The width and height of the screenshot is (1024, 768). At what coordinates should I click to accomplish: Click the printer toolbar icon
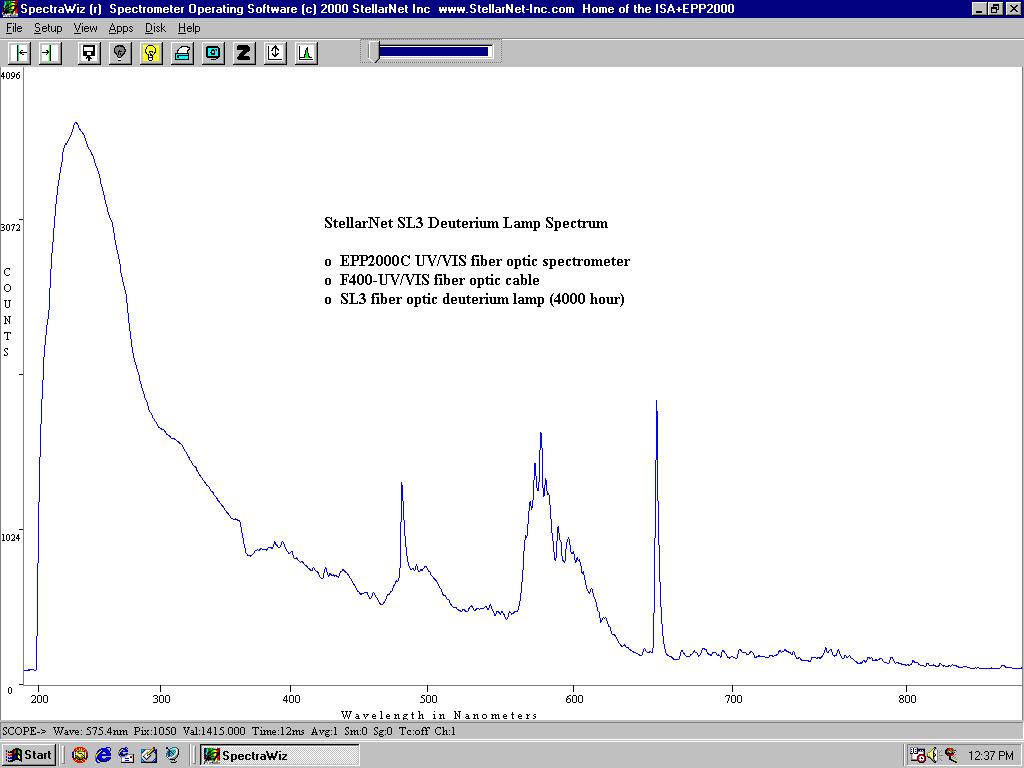point(183,53)
